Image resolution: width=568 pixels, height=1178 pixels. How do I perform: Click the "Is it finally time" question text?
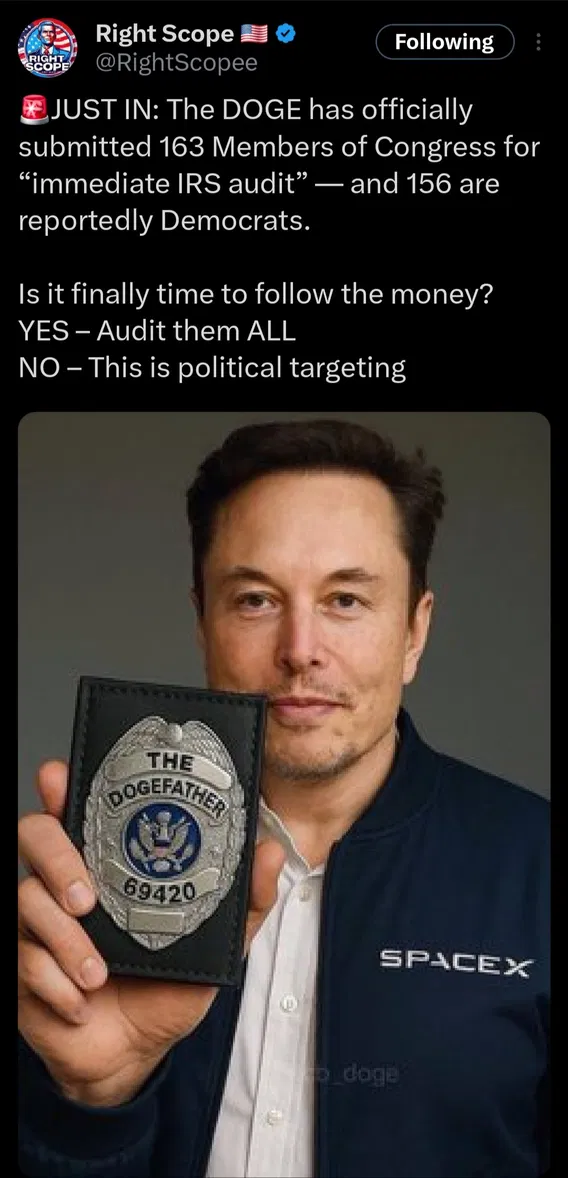point(255,292)
